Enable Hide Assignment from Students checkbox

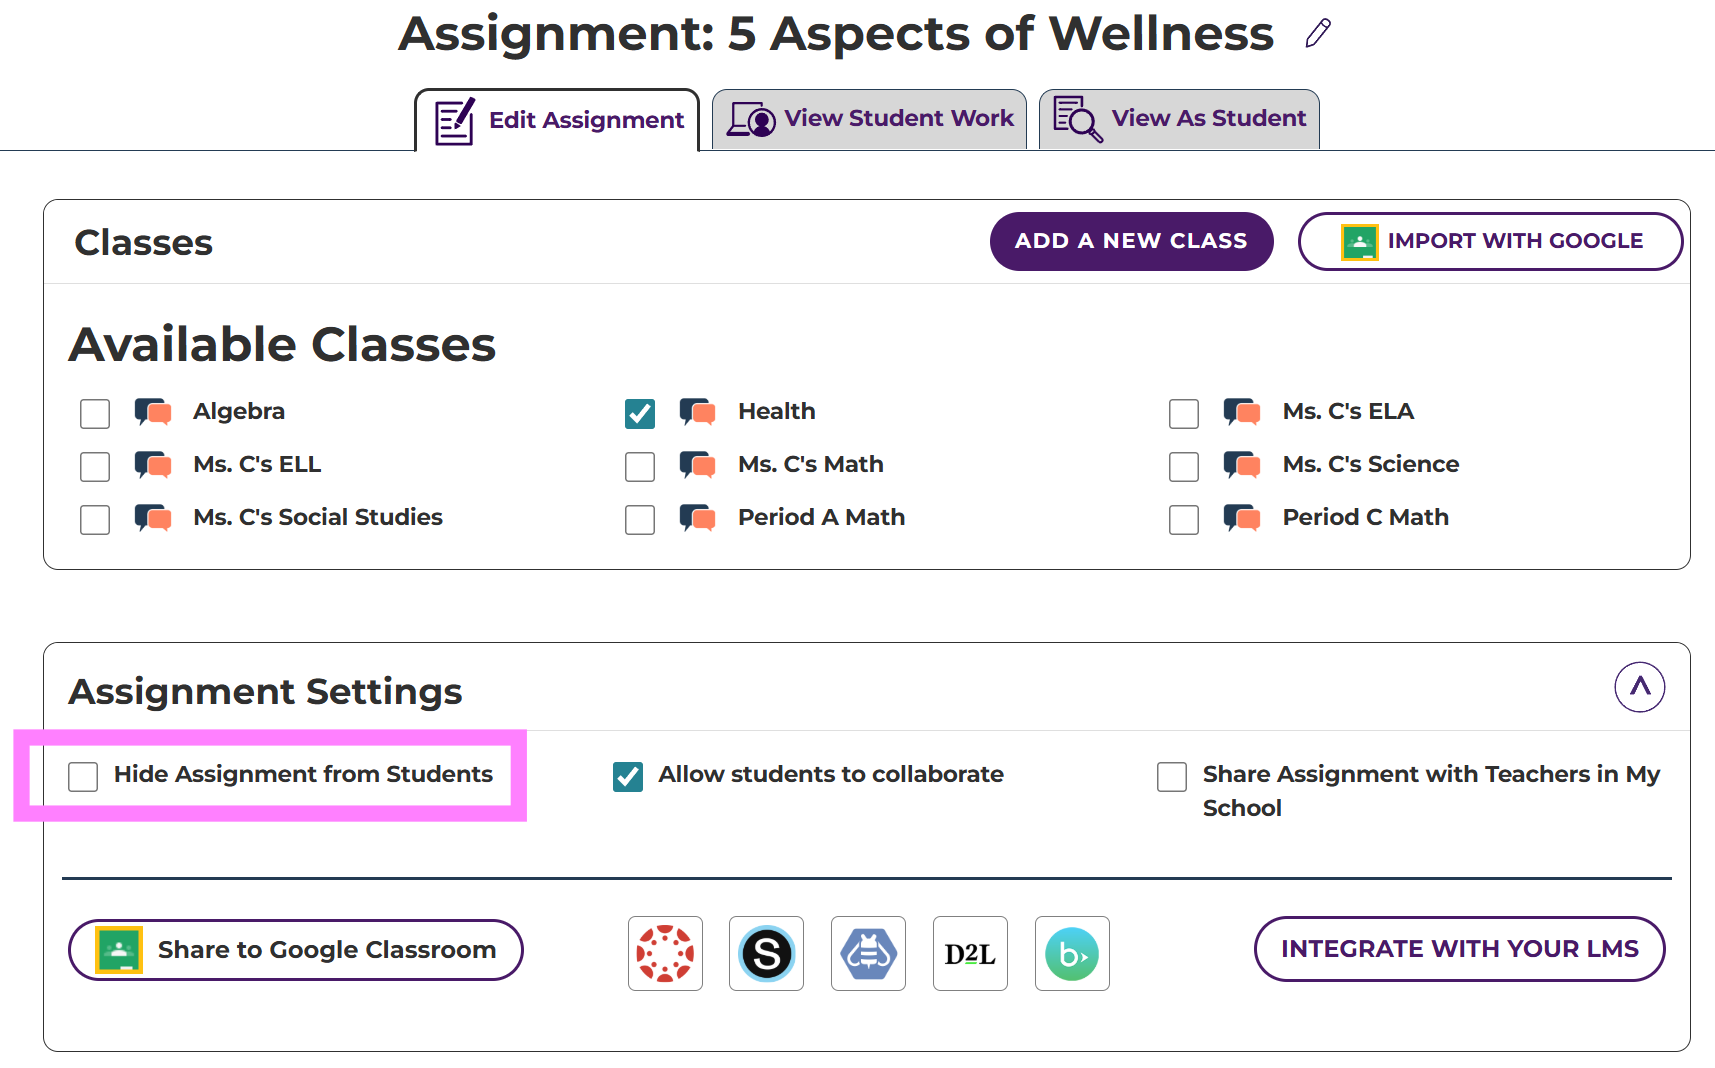tap(83, 776)
